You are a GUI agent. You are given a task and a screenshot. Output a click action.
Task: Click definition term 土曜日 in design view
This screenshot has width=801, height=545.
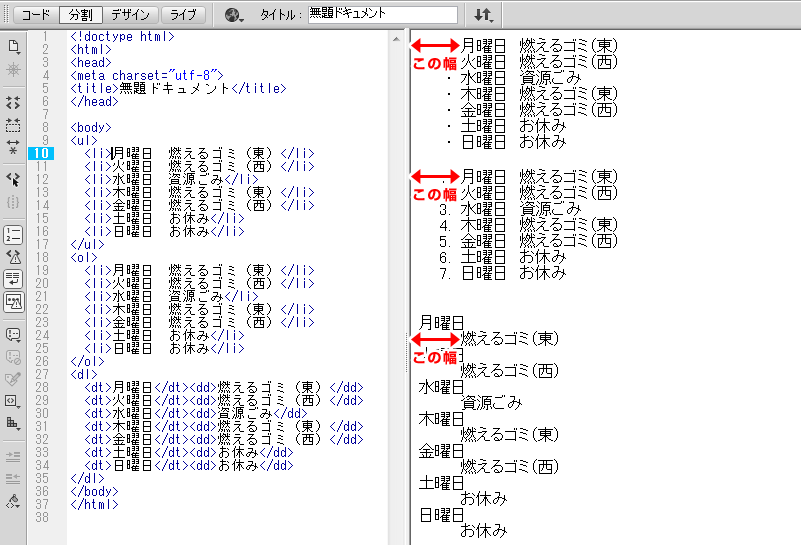coord(441,483)
